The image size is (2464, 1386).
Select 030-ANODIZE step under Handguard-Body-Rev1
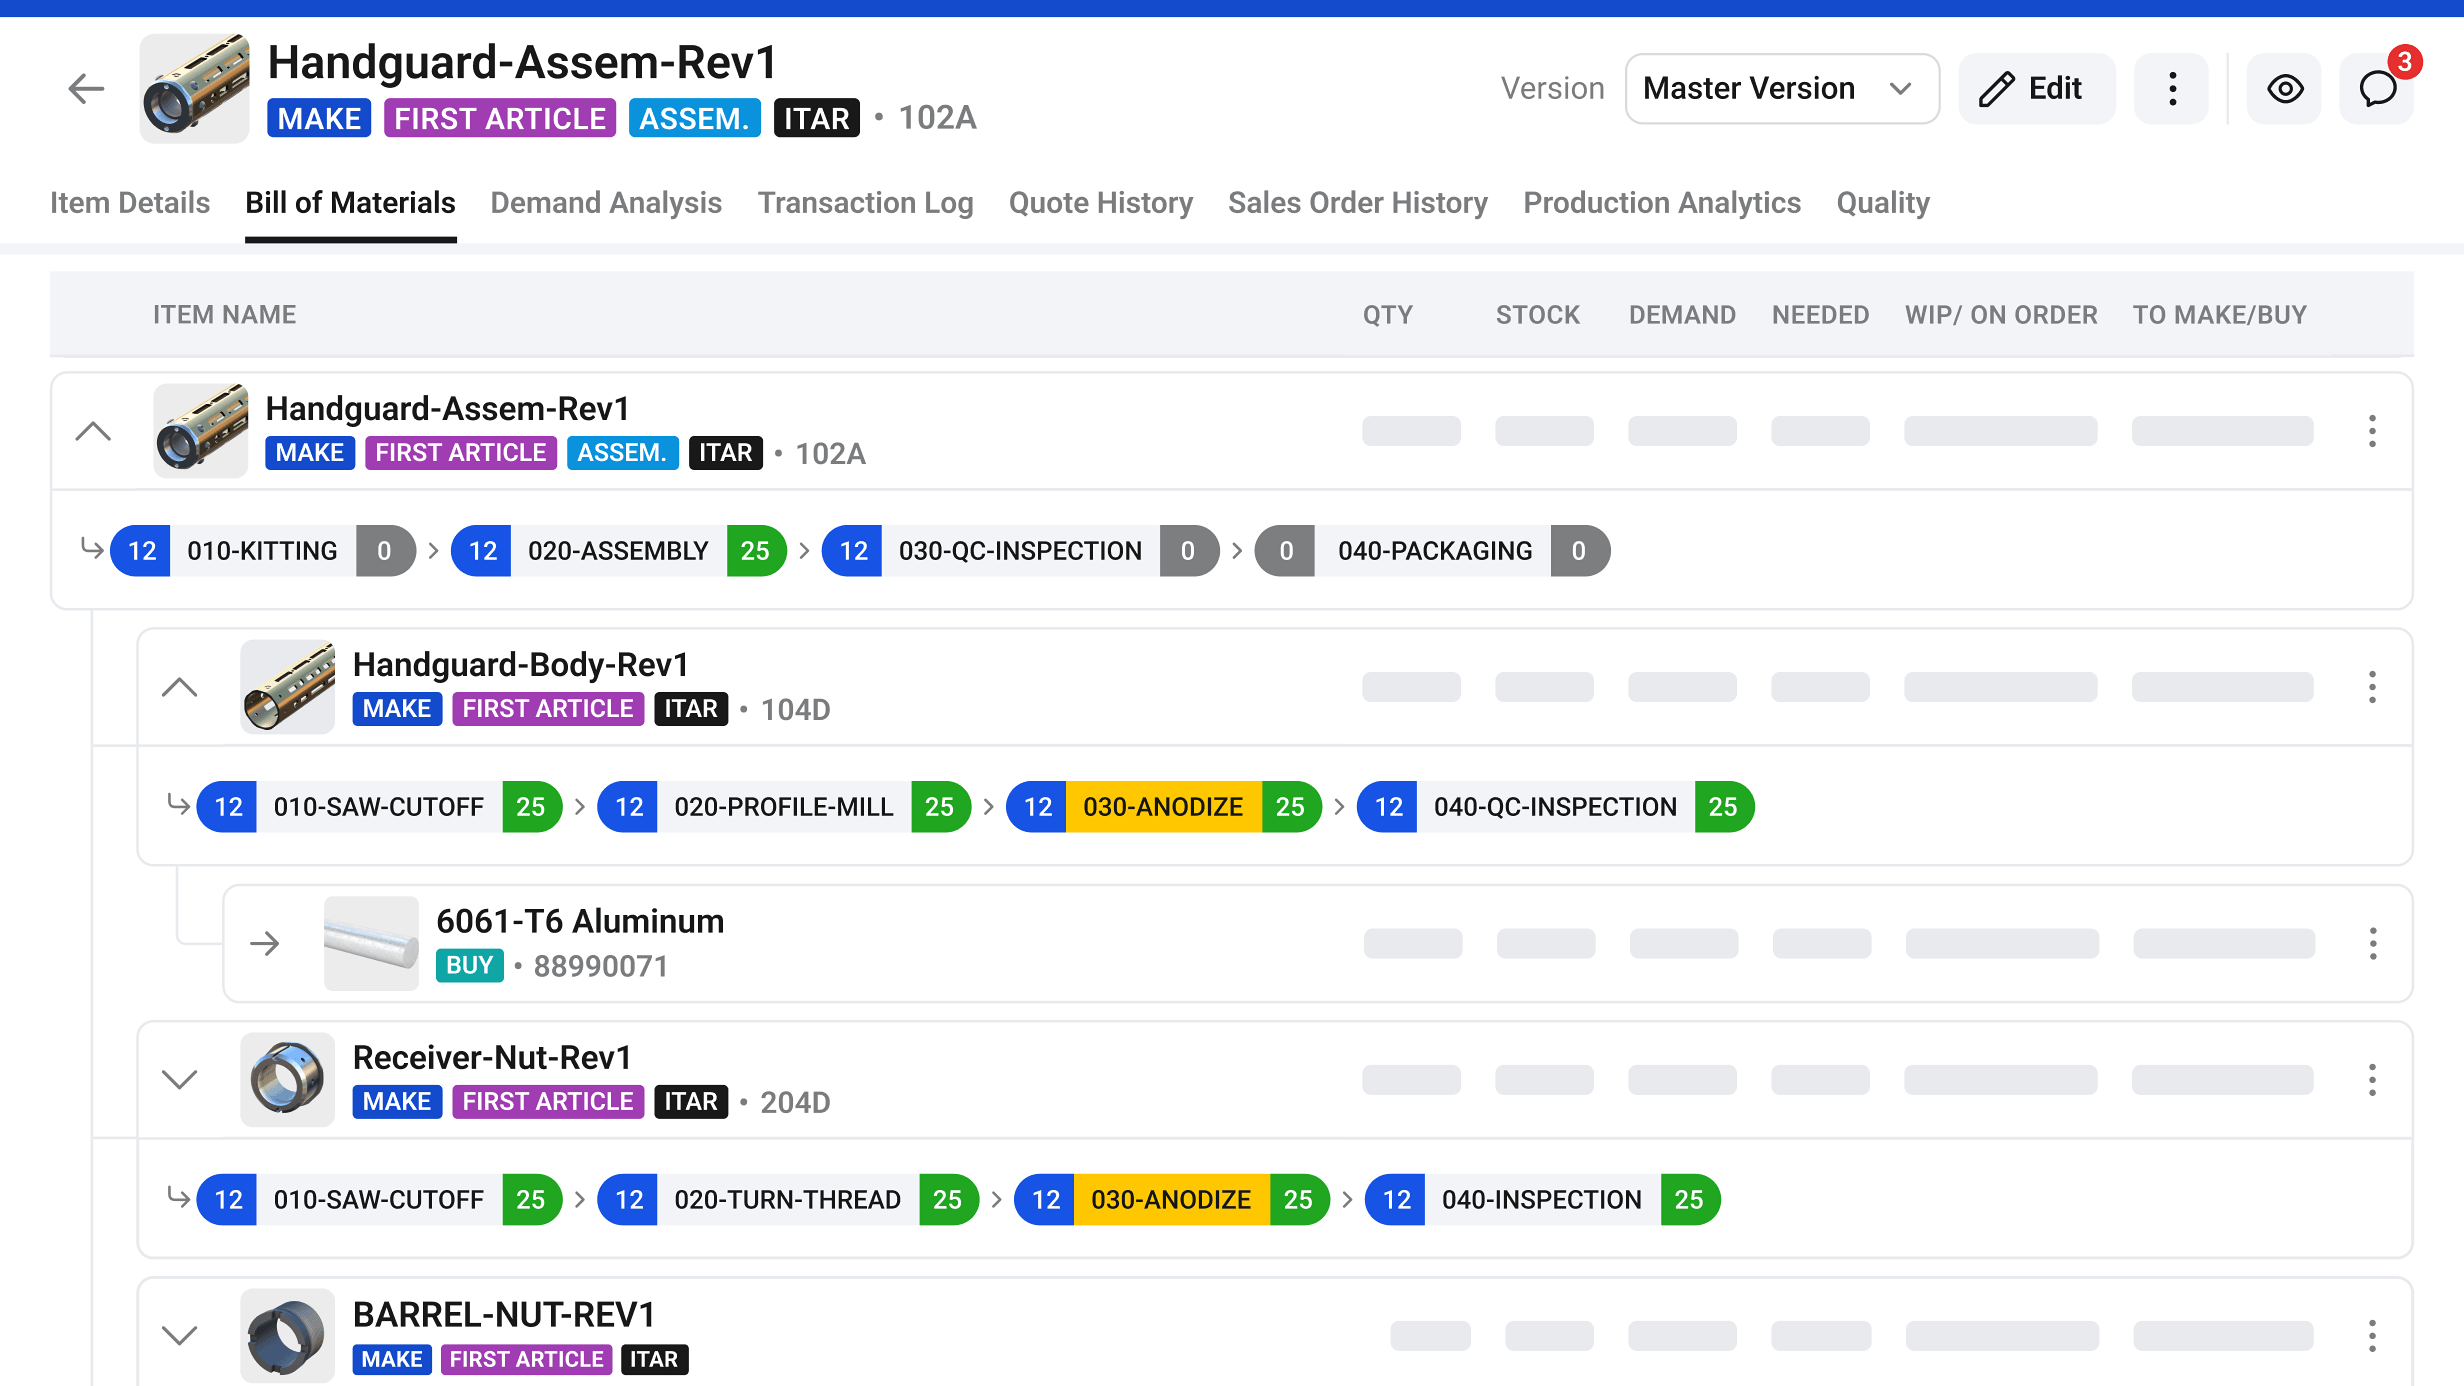1164,807
